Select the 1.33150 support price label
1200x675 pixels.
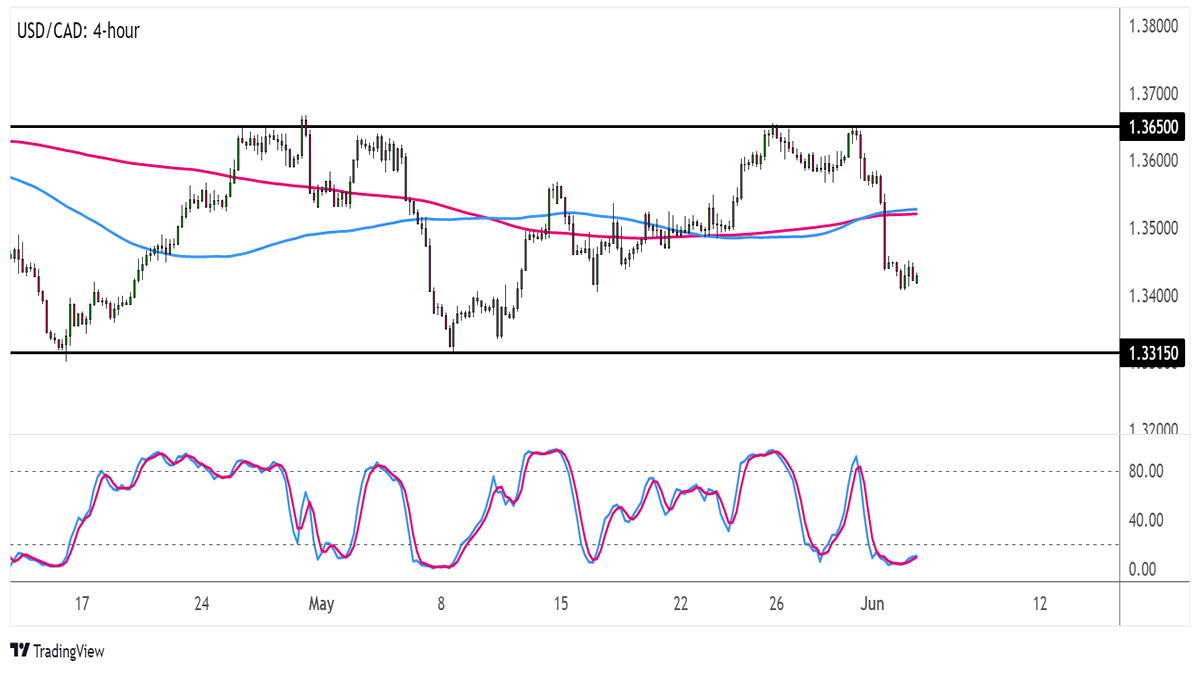point(1154,353)
